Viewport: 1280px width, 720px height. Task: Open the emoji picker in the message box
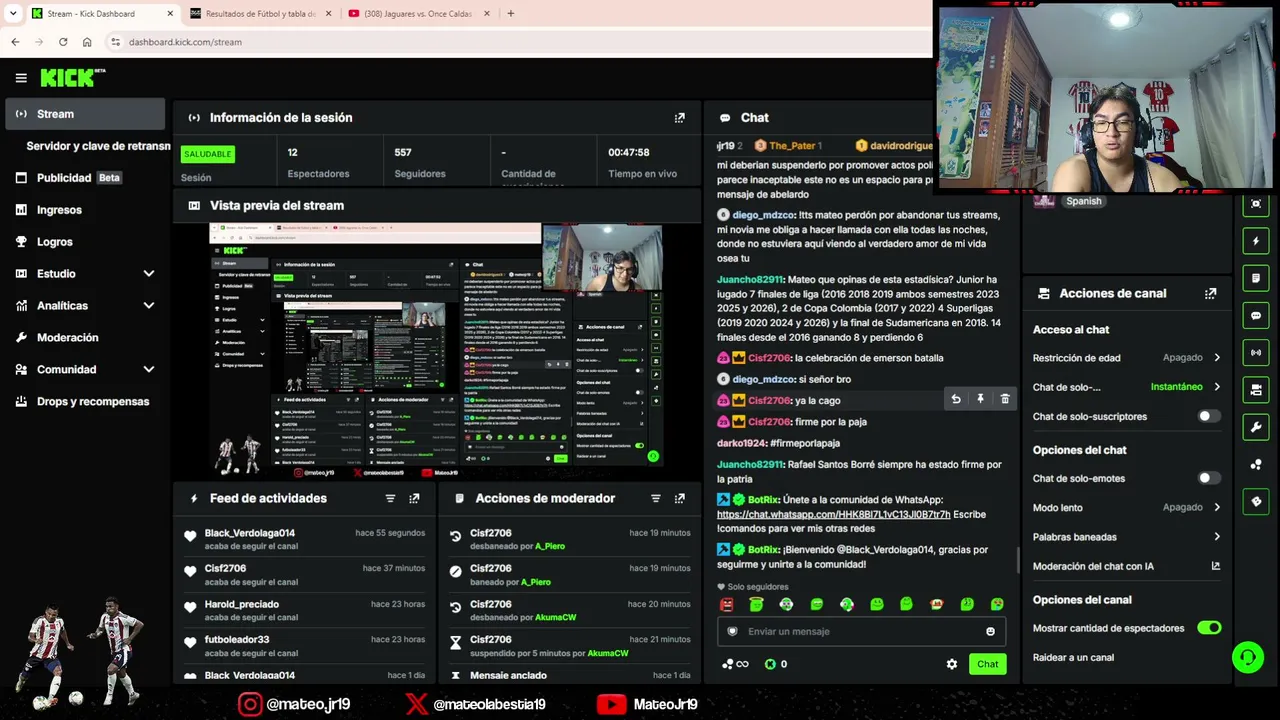coord(990,631)
